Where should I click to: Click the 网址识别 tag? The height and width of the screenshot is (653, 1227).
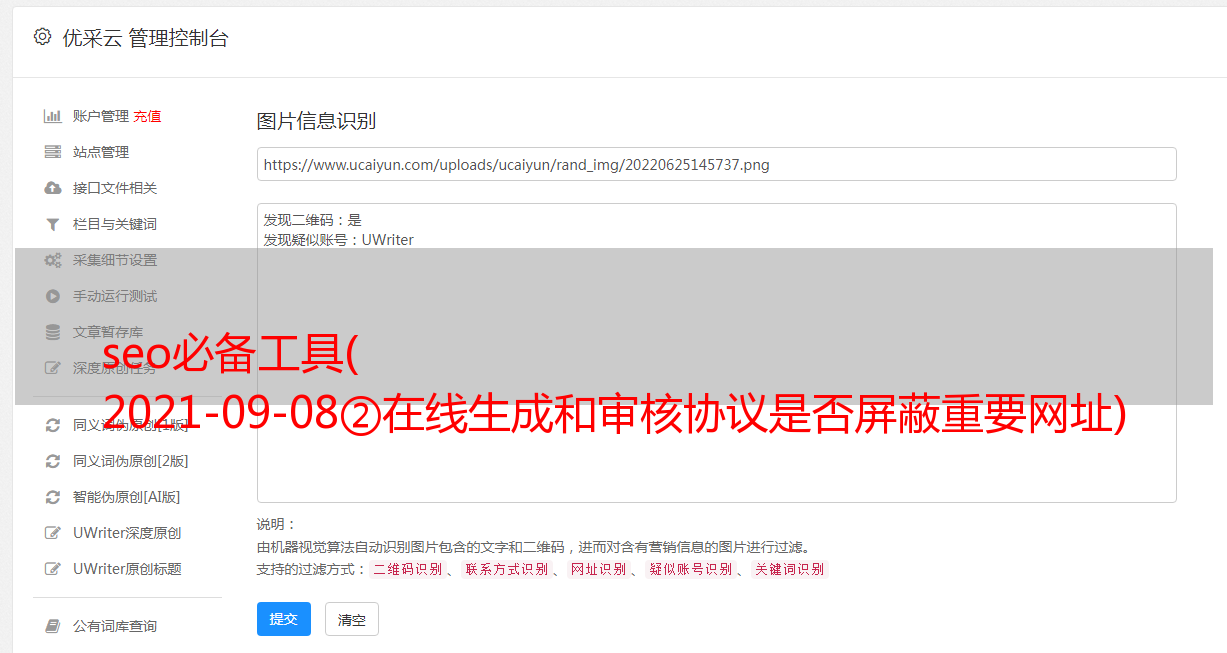point(599,569)
